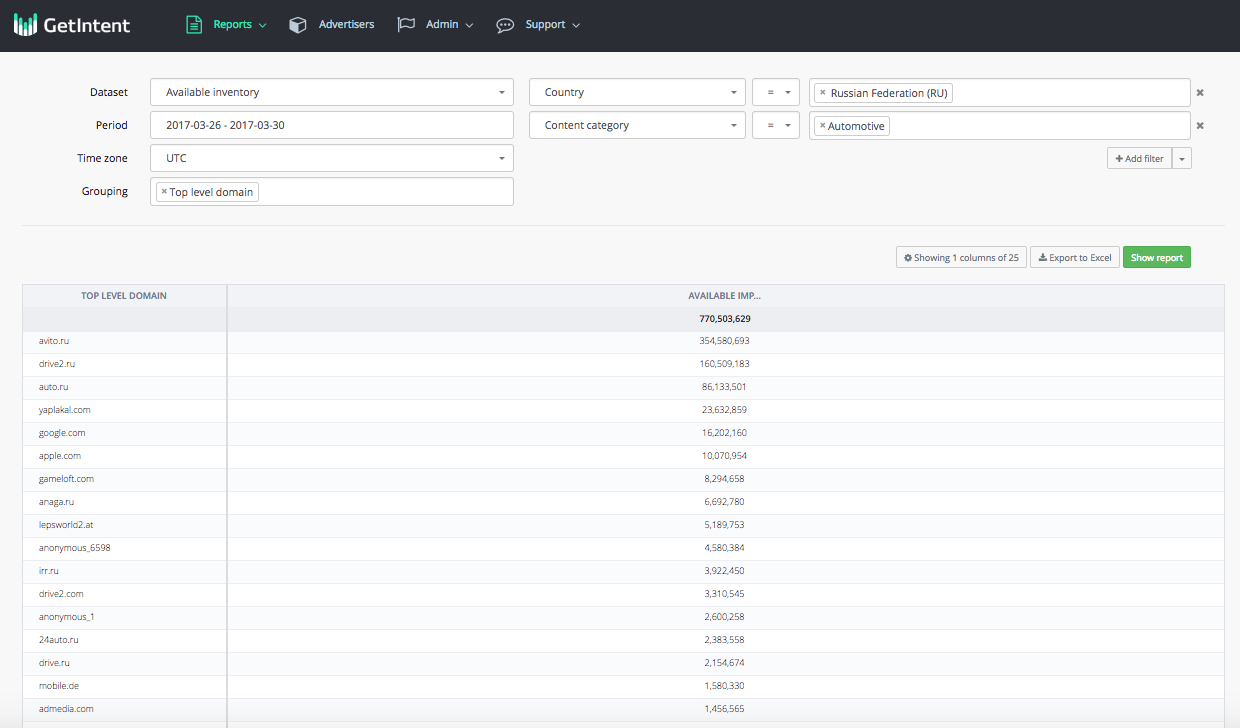Remove the Country filter row

point(1200,93)
